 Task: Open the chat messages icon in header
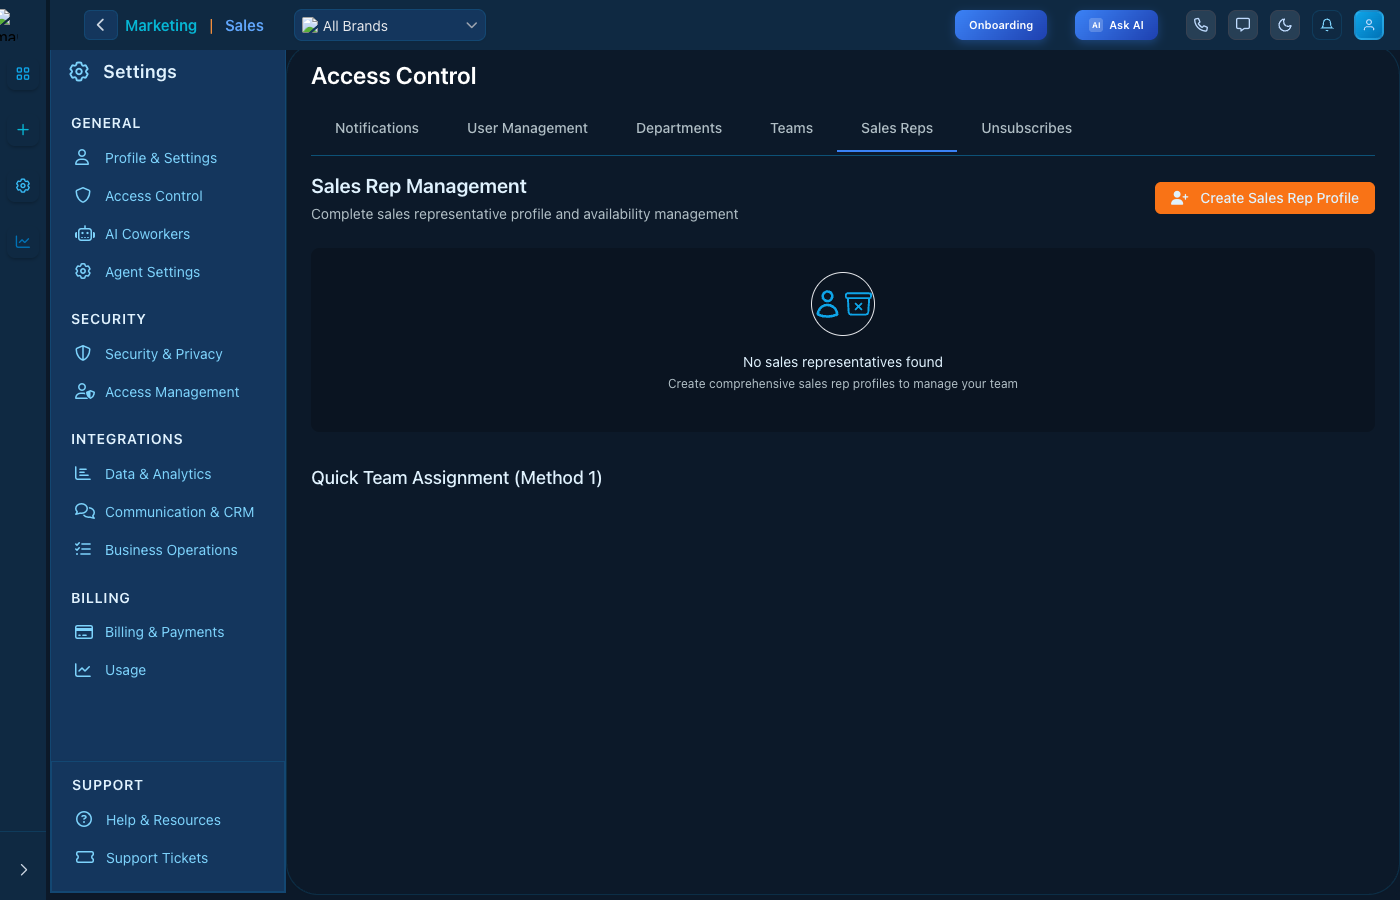(x=1243, y=25)
